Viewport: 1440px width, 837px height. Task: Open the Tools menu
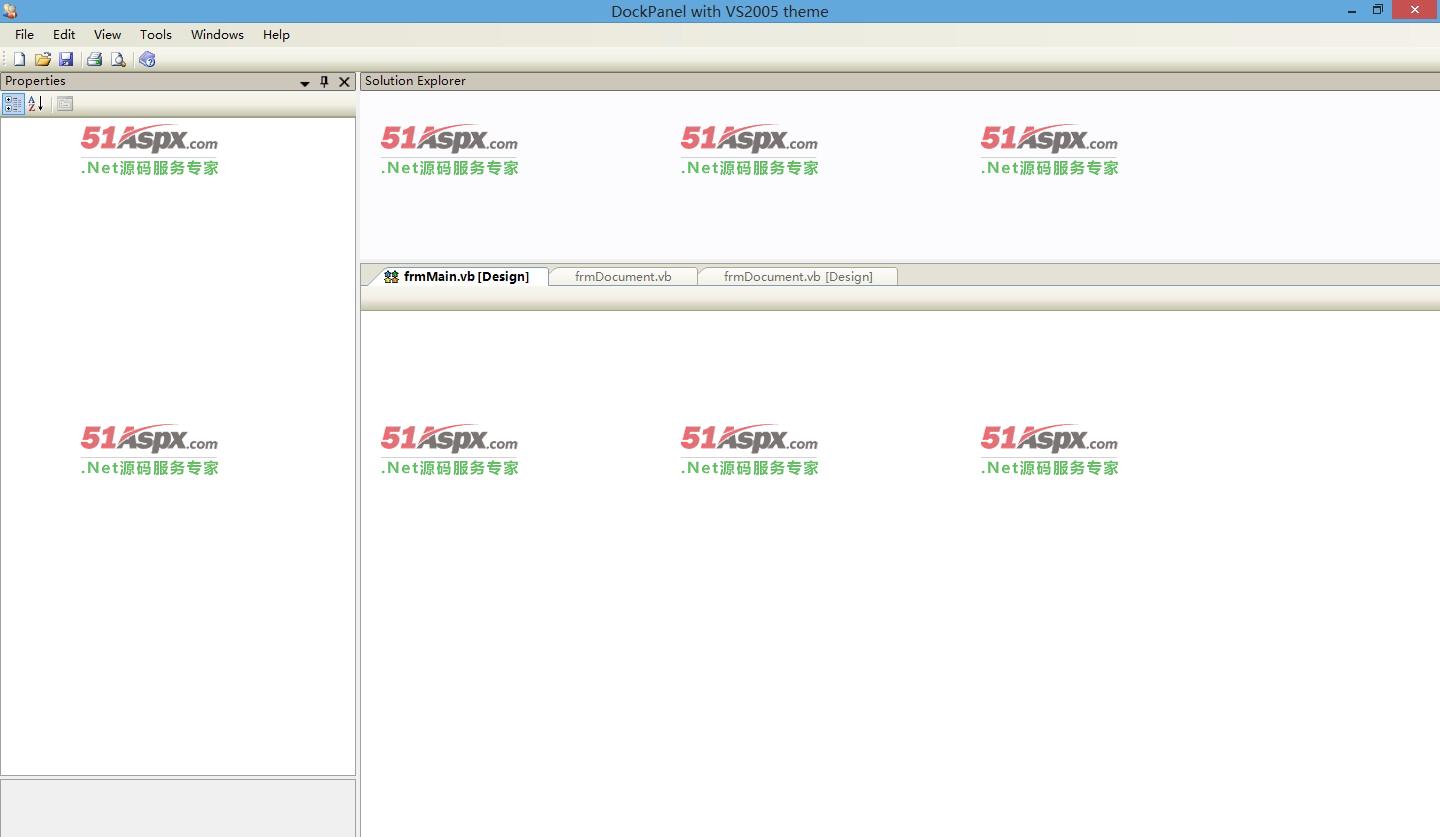pyautogui.click(x=156, y=34)
